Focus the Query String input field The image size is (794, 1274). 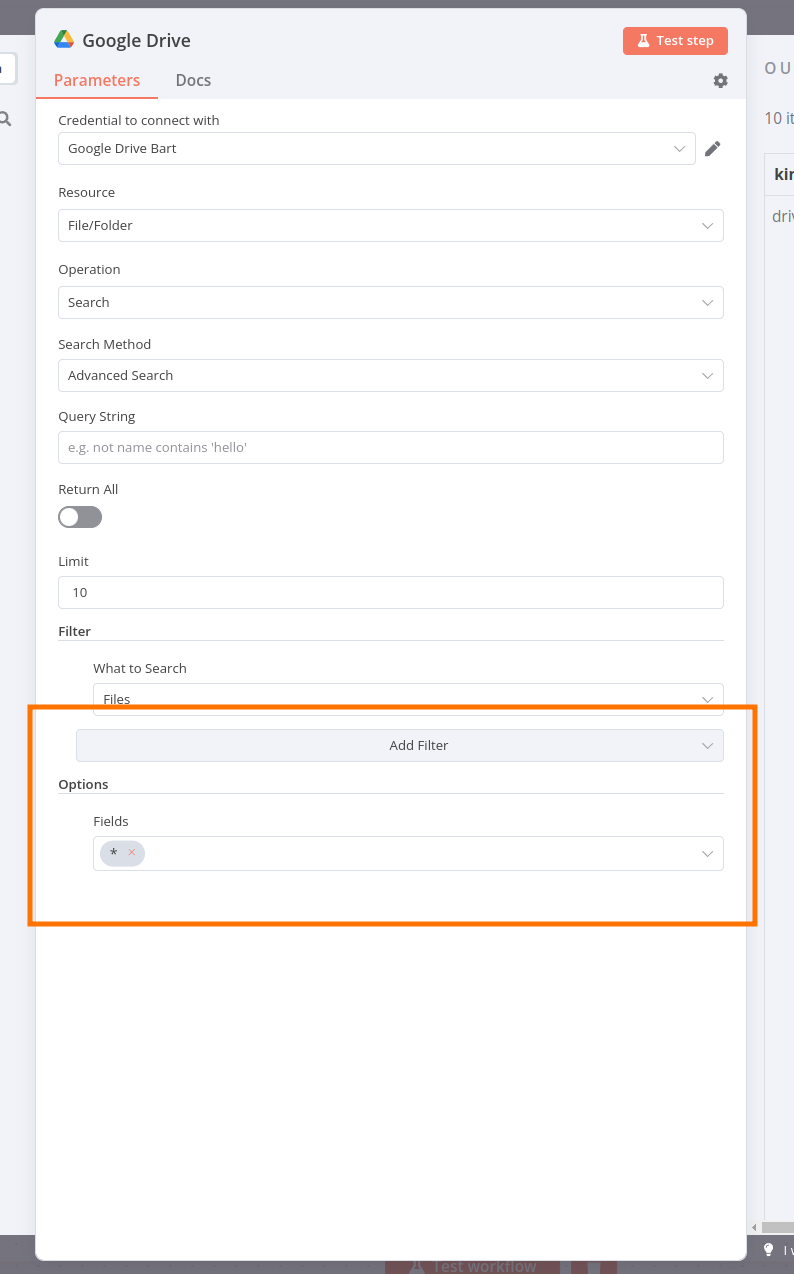tap(391, 447)
